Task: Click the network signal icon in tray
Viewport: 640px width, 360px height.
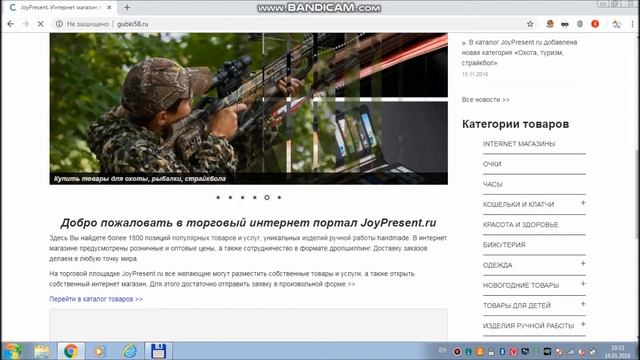Action: [x=570, y=351]
